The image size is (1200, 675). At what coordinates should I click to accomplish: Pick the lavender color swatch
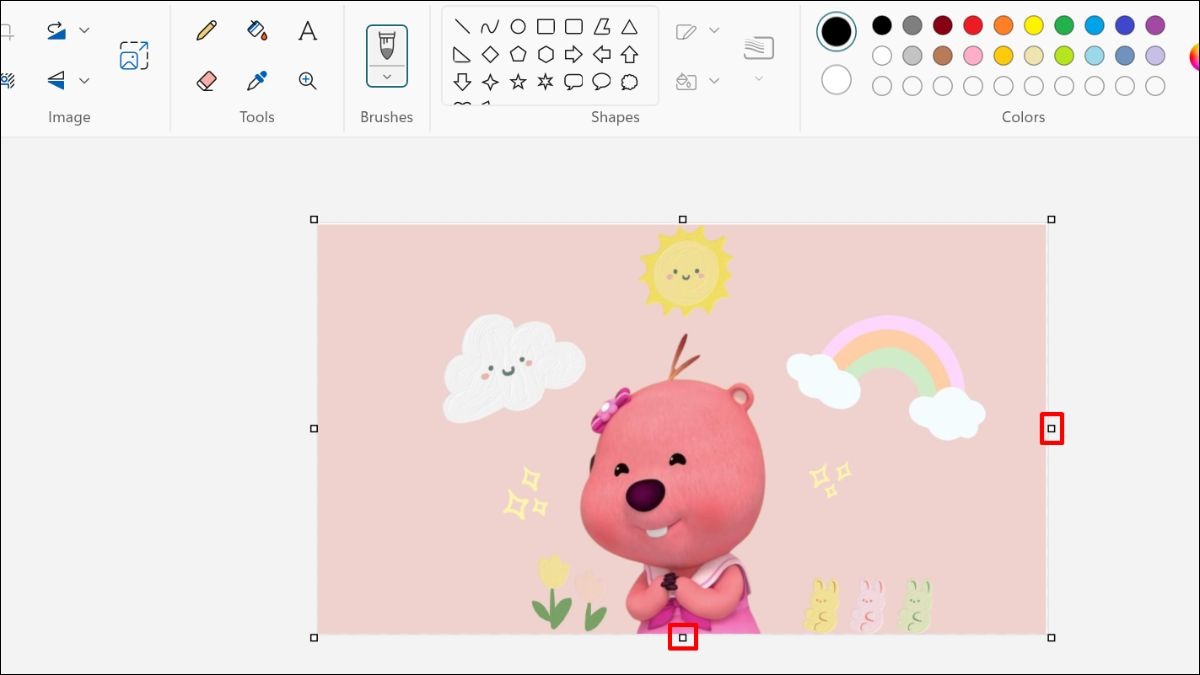click(x=1155, y=56)
